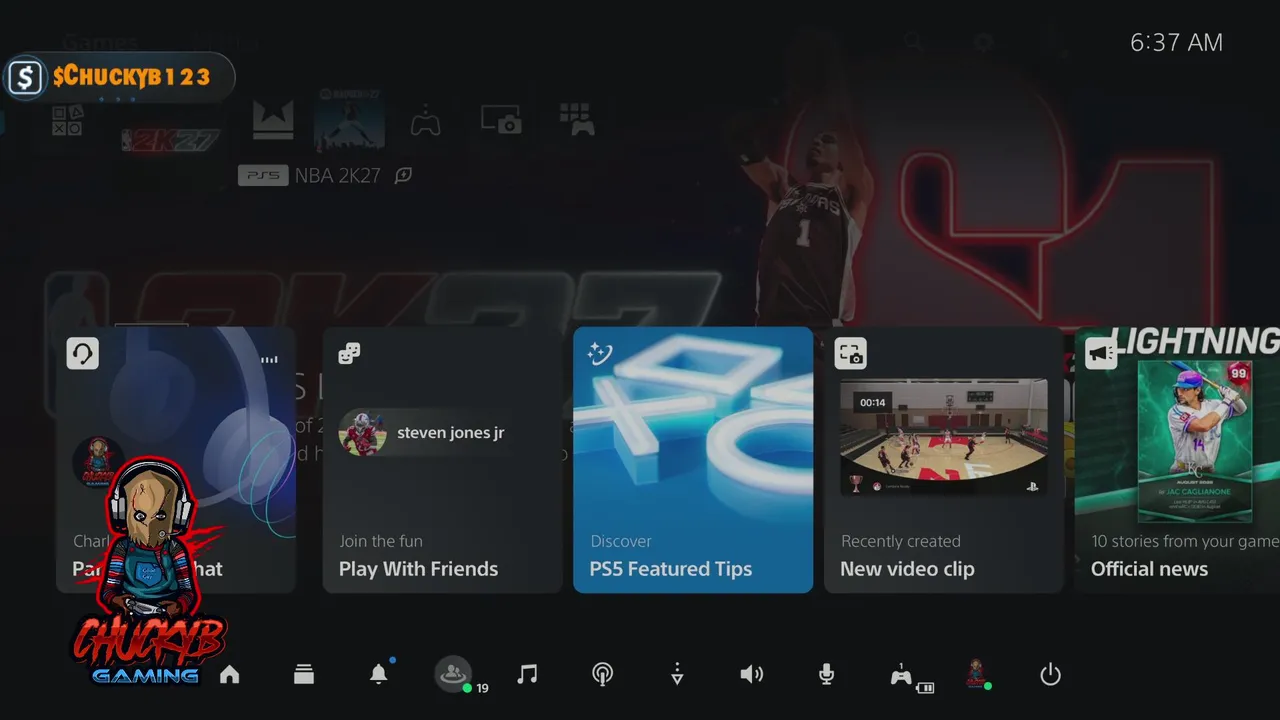Select the Power icon
Viewport: 1280px width, 720px height.
(x=1050, y=675)
